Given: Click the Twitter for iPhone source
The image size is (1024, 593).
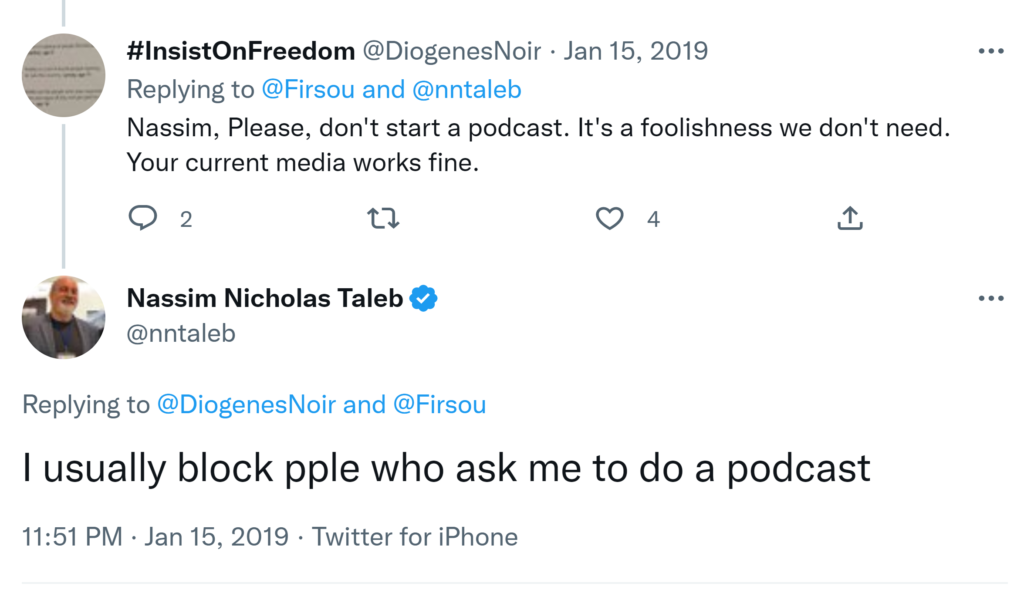Looking at the screenshot, I should pos(415,537).
